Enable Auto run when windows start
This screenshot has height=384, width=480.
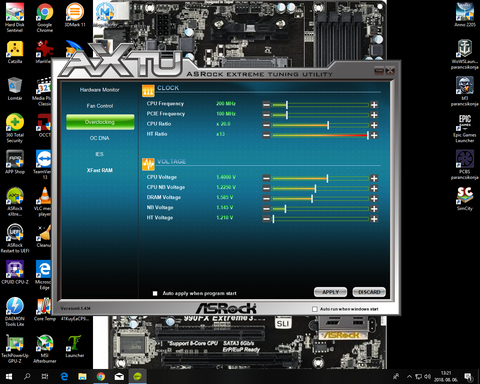click(x=315, y=309)
